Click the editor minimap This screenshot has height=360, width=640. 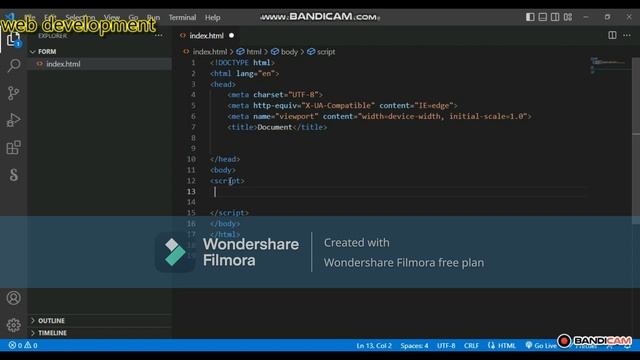pyautogui.click(x=609, y=65)
